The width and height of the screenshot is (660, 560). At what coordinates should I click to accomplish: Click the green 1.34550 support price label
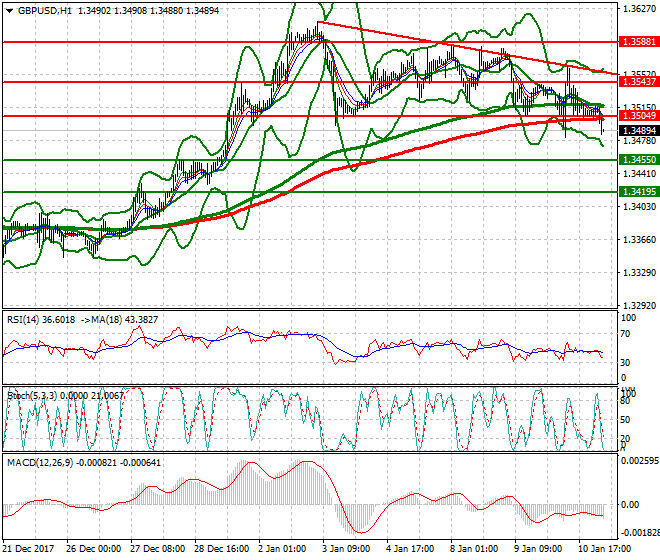(639, 160)
